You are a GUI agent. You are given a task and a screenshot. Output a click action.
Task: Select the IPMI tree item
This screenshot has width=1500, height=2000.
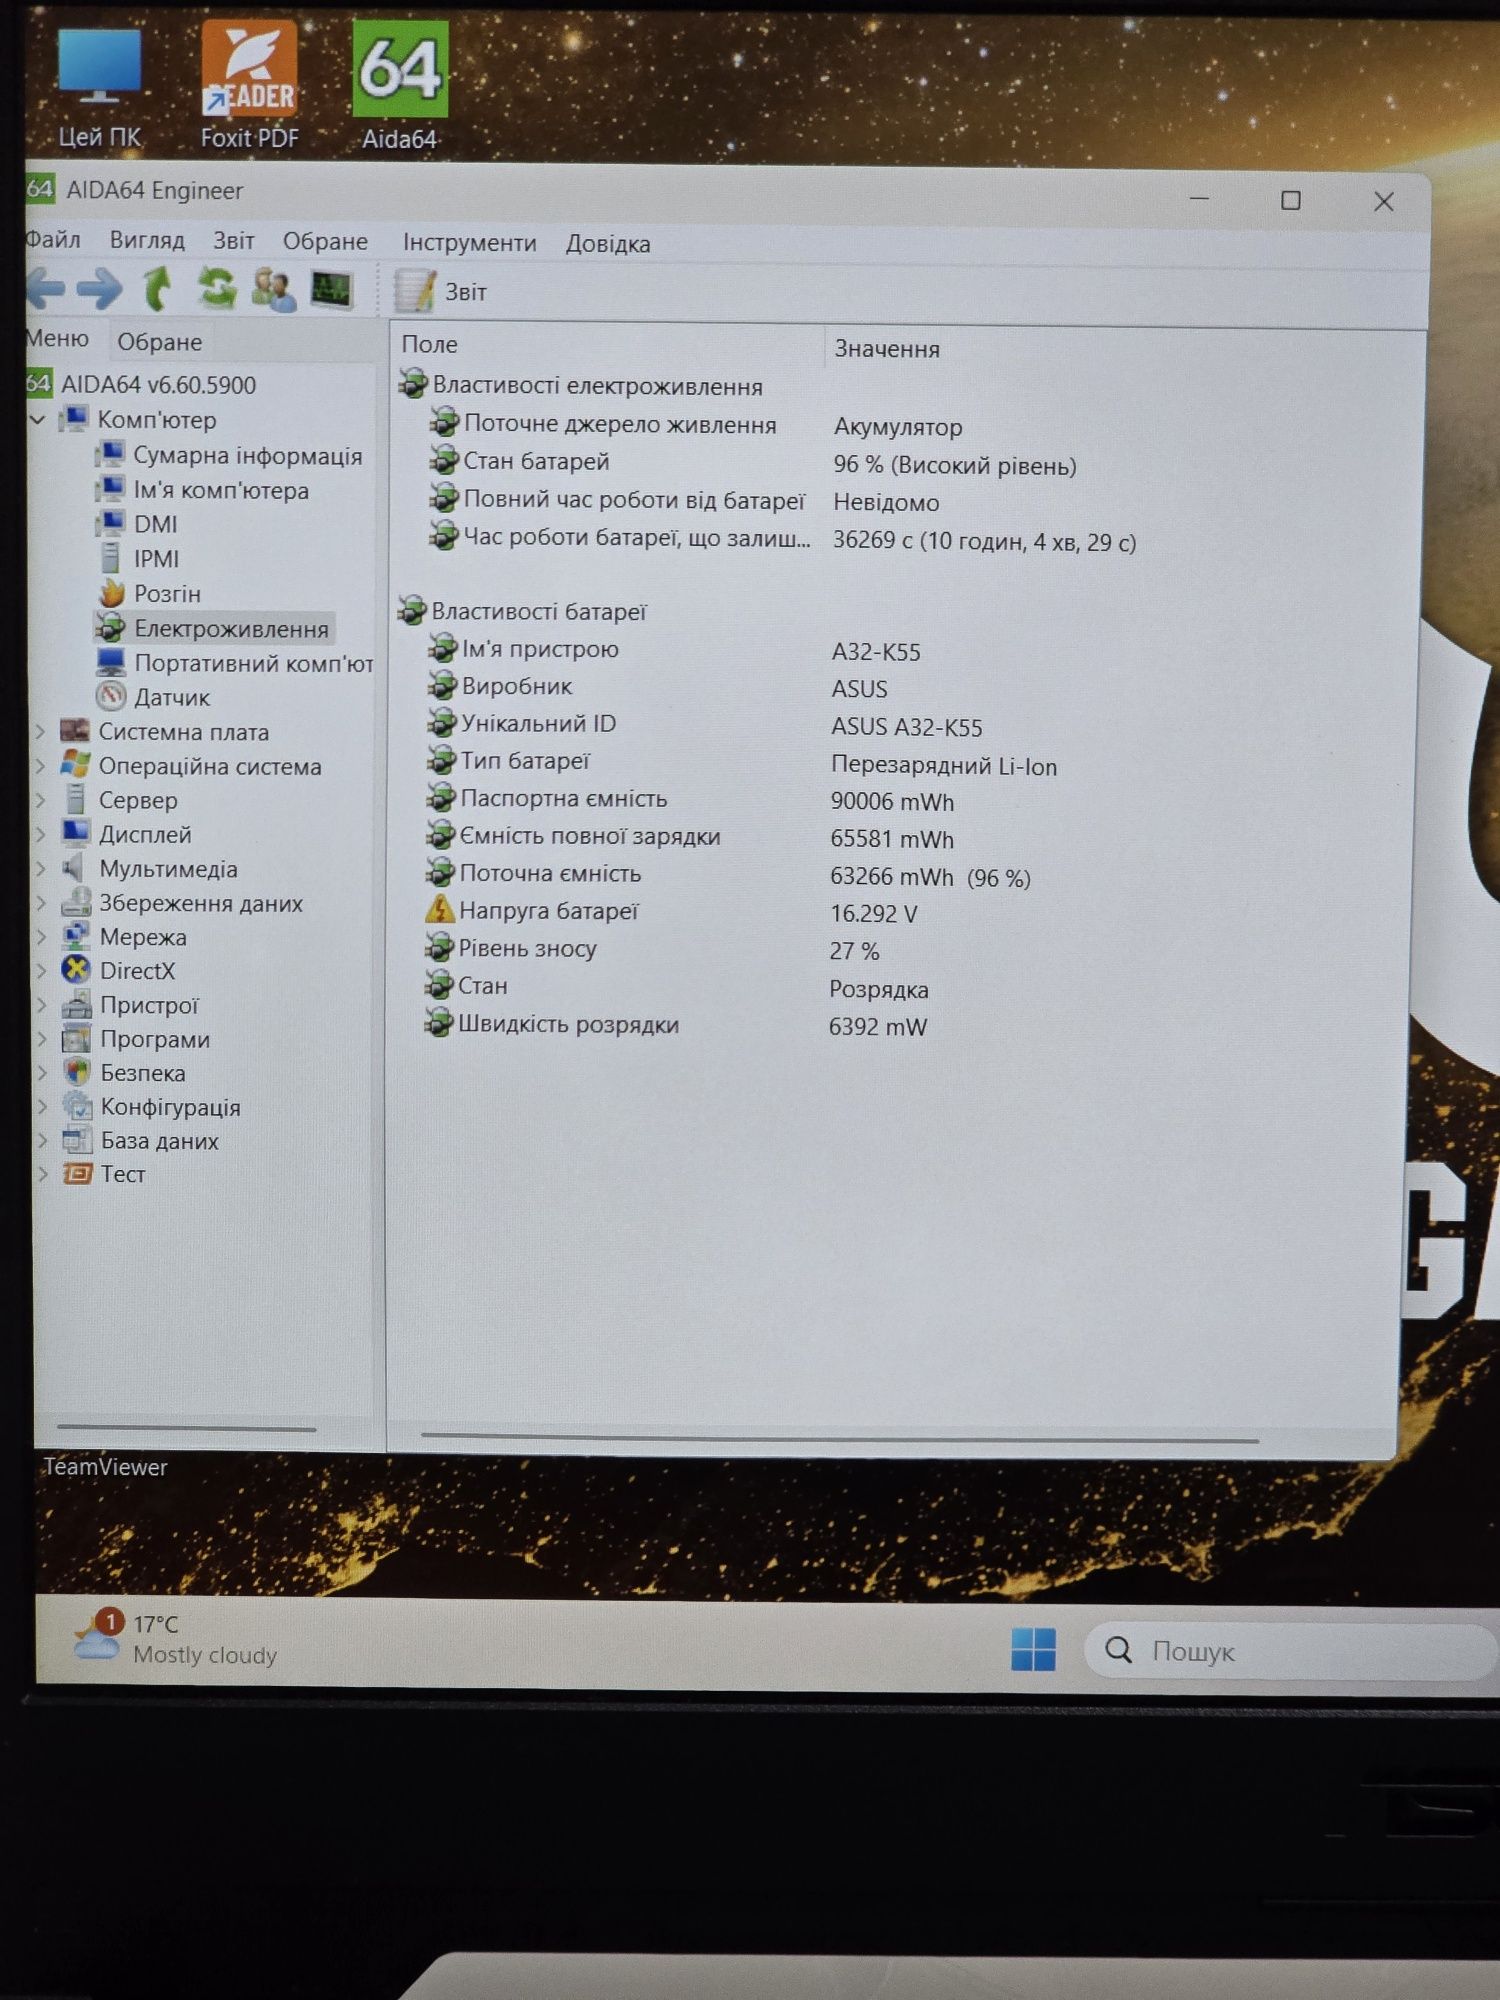140,558
